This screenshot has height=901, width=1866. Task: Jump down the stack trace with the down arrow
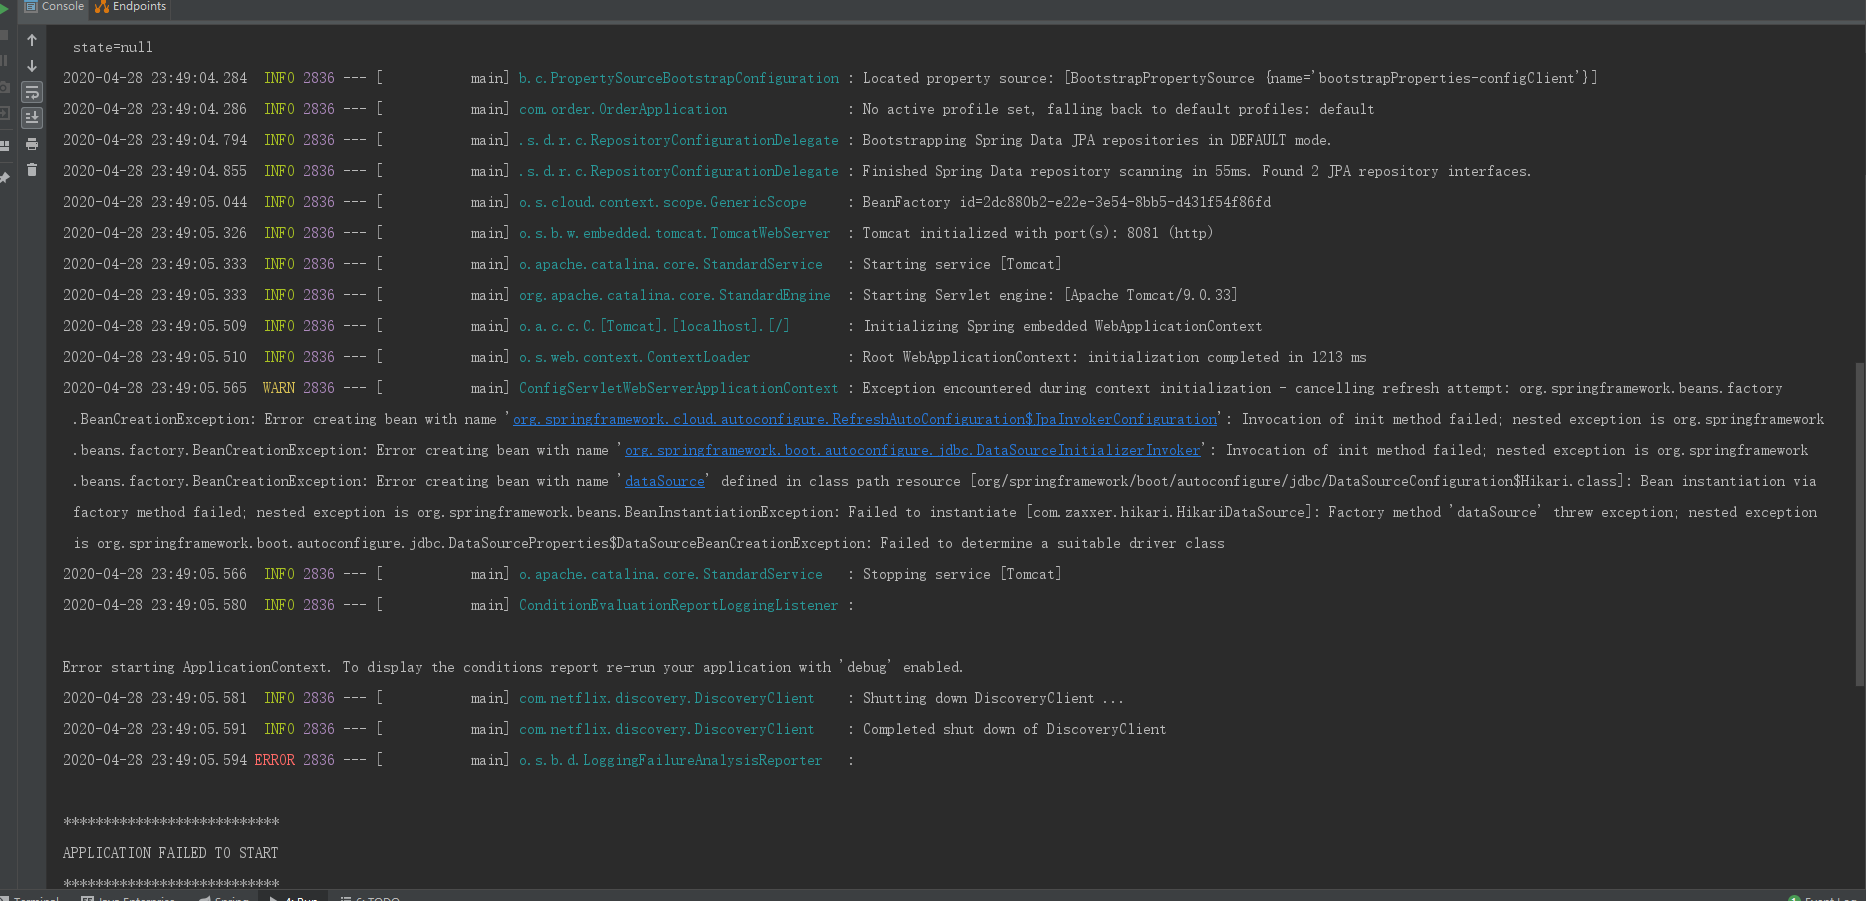click(x=32, y=66)
